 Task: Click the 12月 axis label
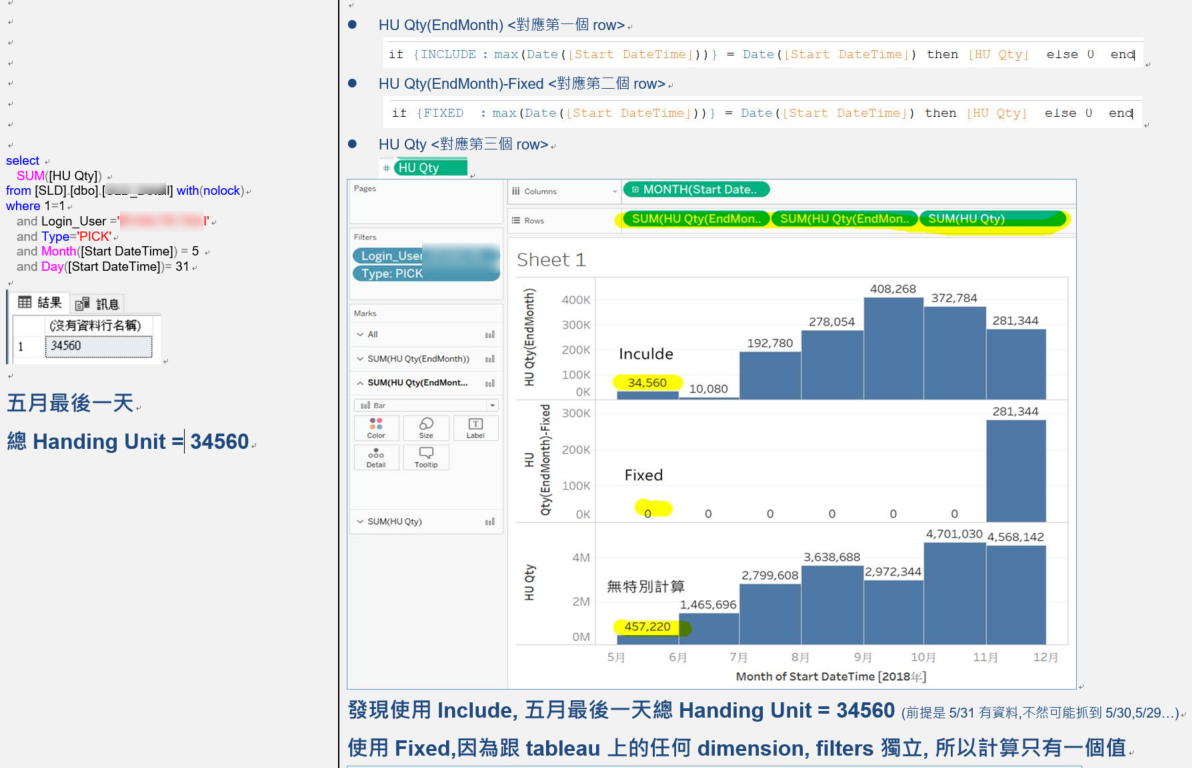pyautogui.click(x=1046, y=657)
